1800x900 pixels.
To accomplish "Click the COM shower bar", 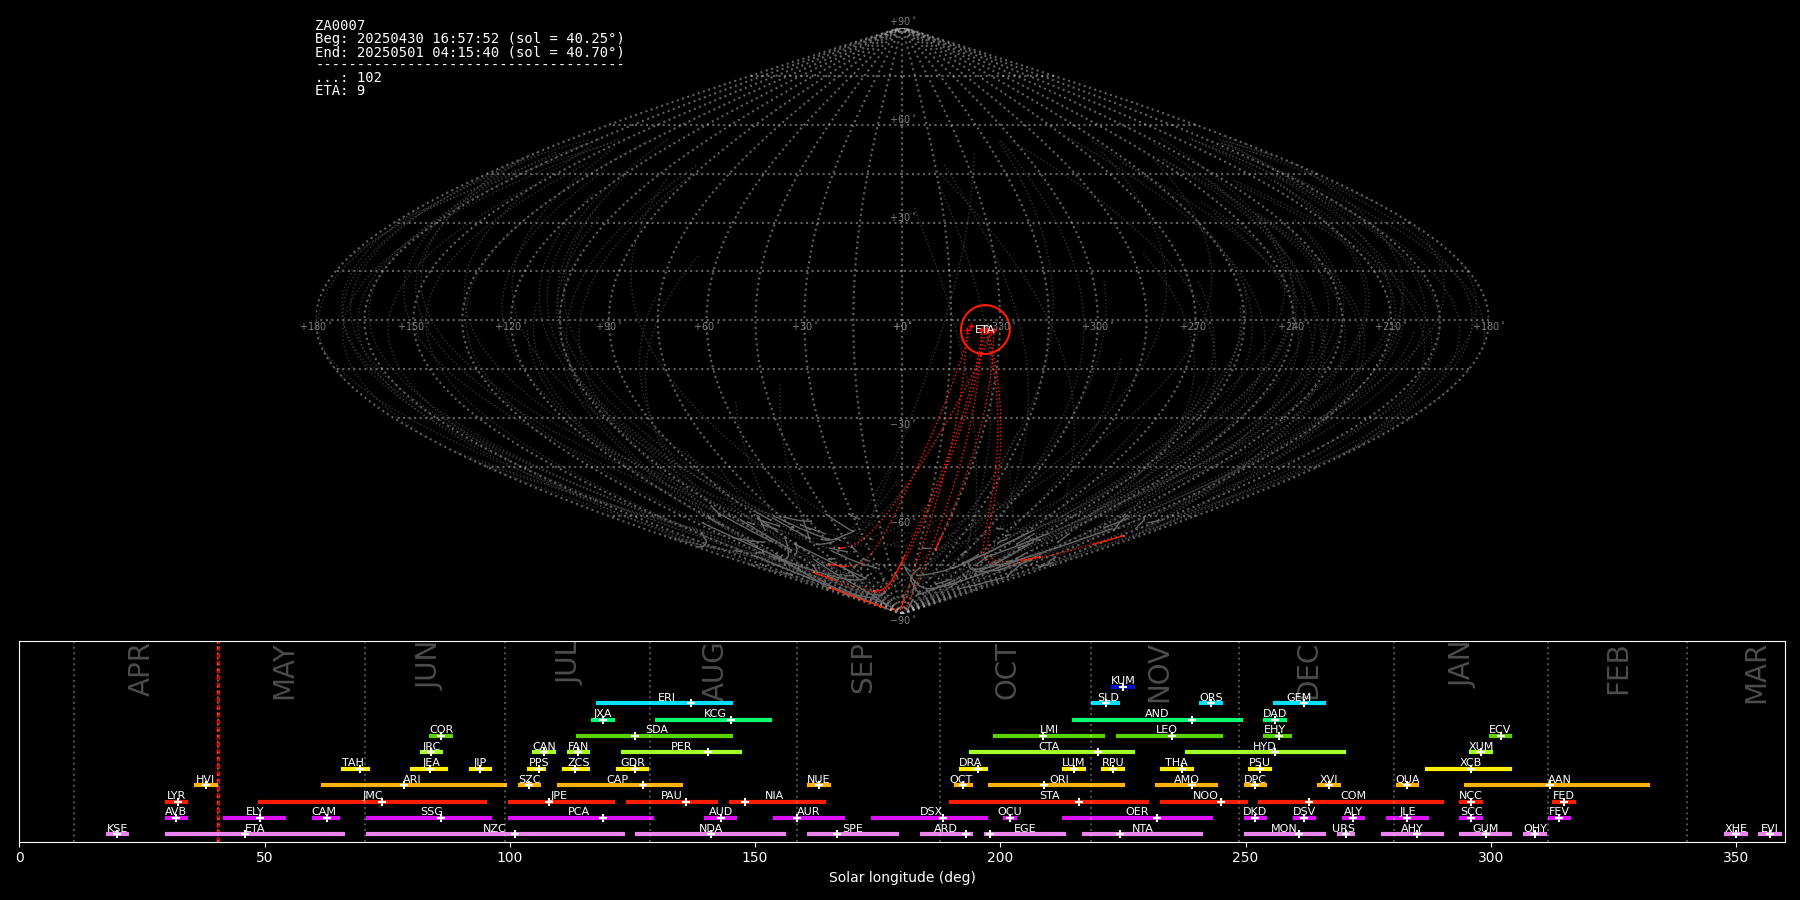I will click(x=1352, y=802).
